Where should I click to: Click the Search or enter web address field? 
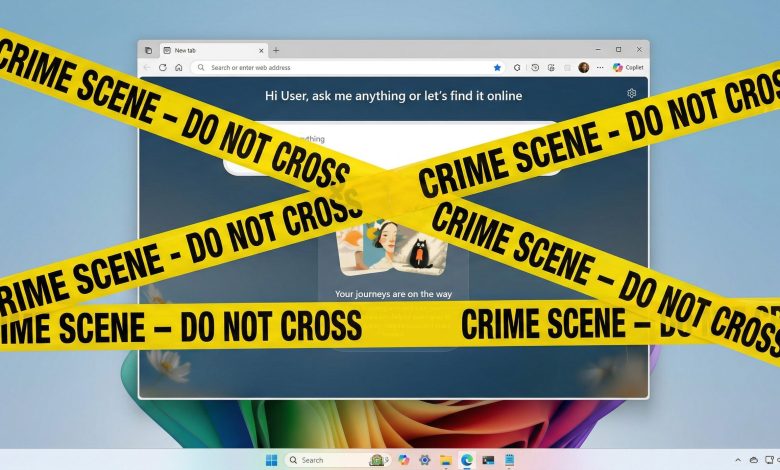click(348, 68)
